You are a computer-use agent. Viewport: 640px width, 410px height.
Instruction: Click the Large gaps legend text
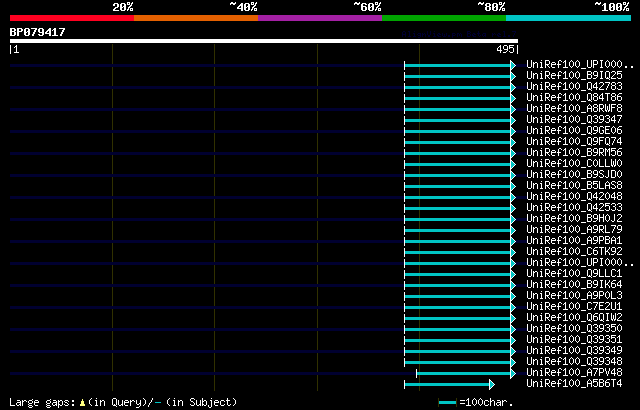click(123, 402)
